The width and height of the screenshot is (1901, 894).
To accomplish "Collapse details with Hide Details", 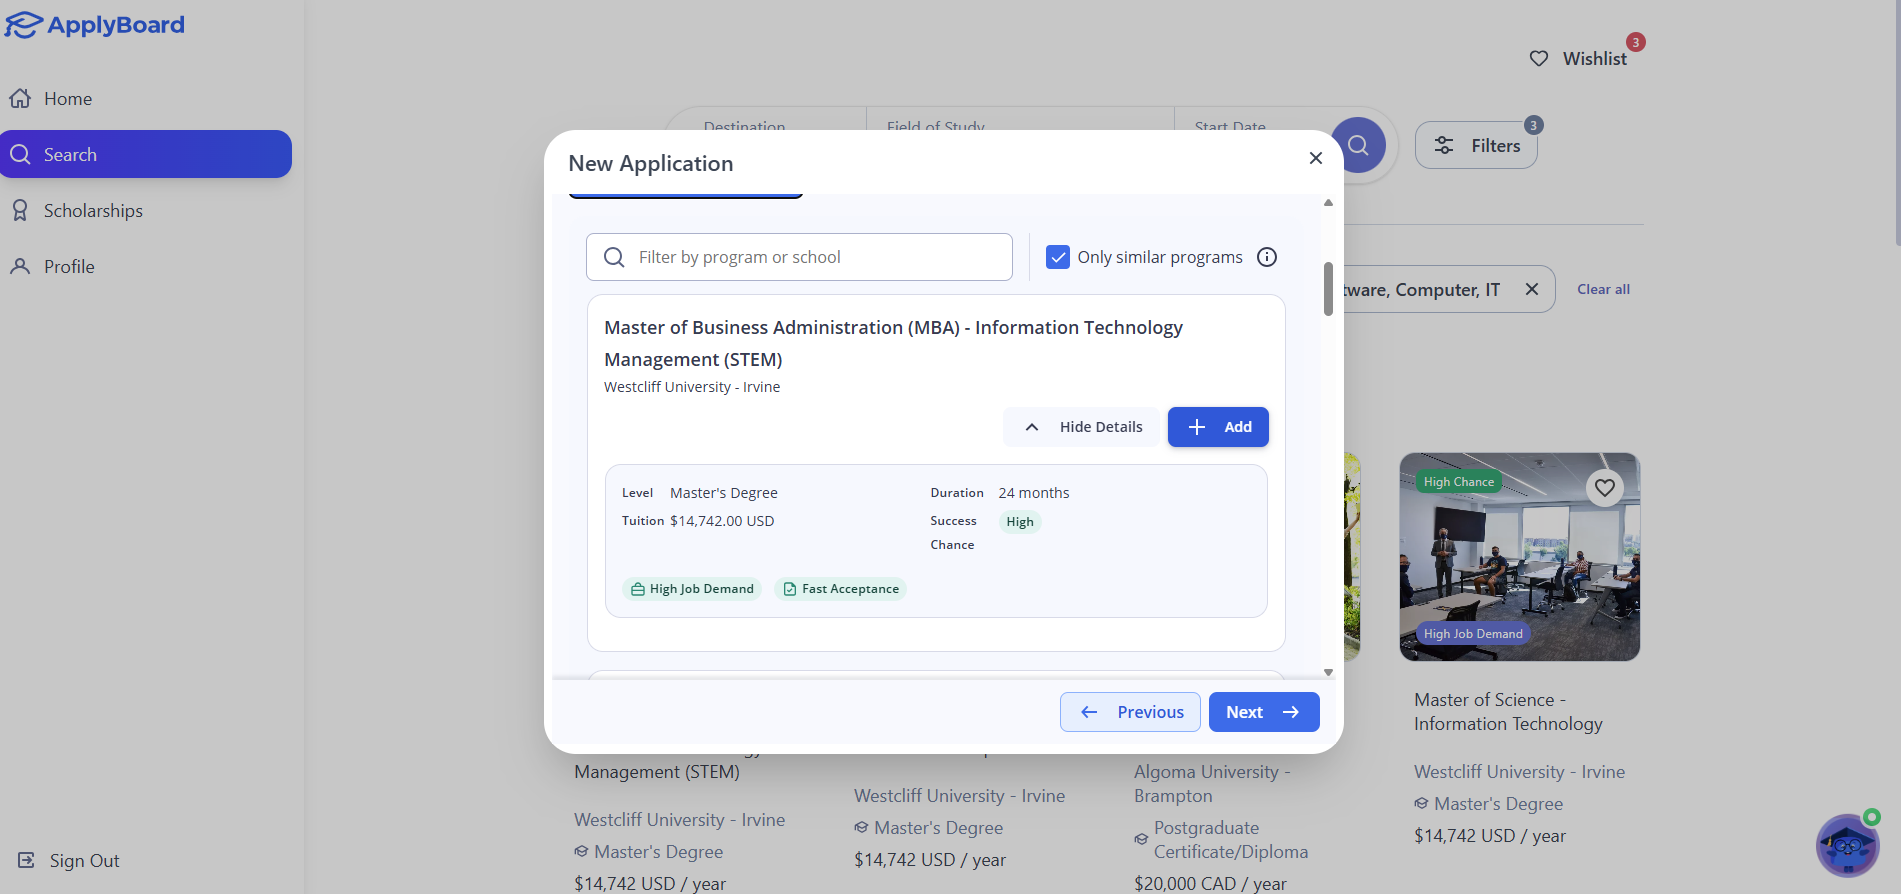I will pyautogui.click(x=1083, y=427).
